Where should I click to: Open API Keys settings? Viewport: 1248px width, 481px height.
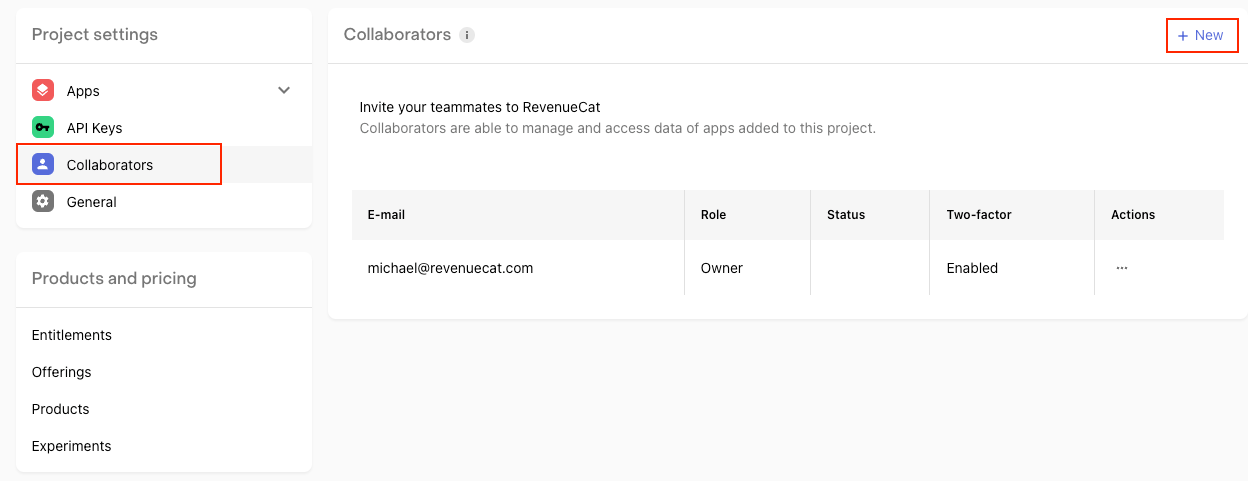(164, 127)
